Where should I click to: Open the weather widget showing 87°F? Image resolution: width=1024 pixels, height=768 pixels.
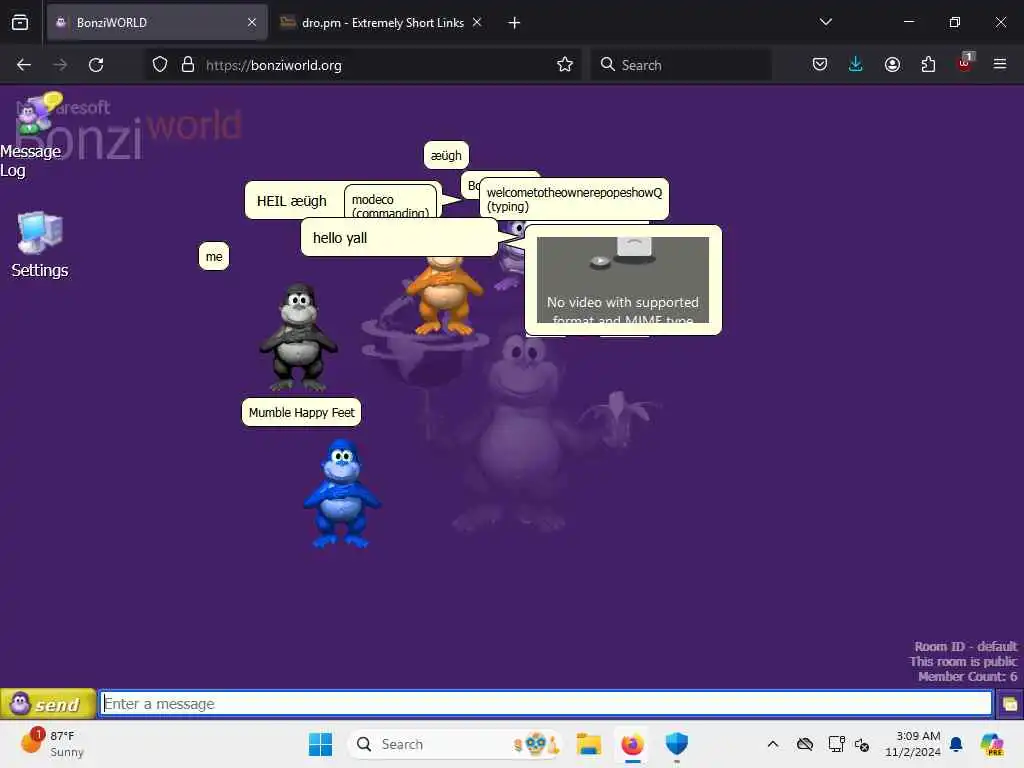54,744
